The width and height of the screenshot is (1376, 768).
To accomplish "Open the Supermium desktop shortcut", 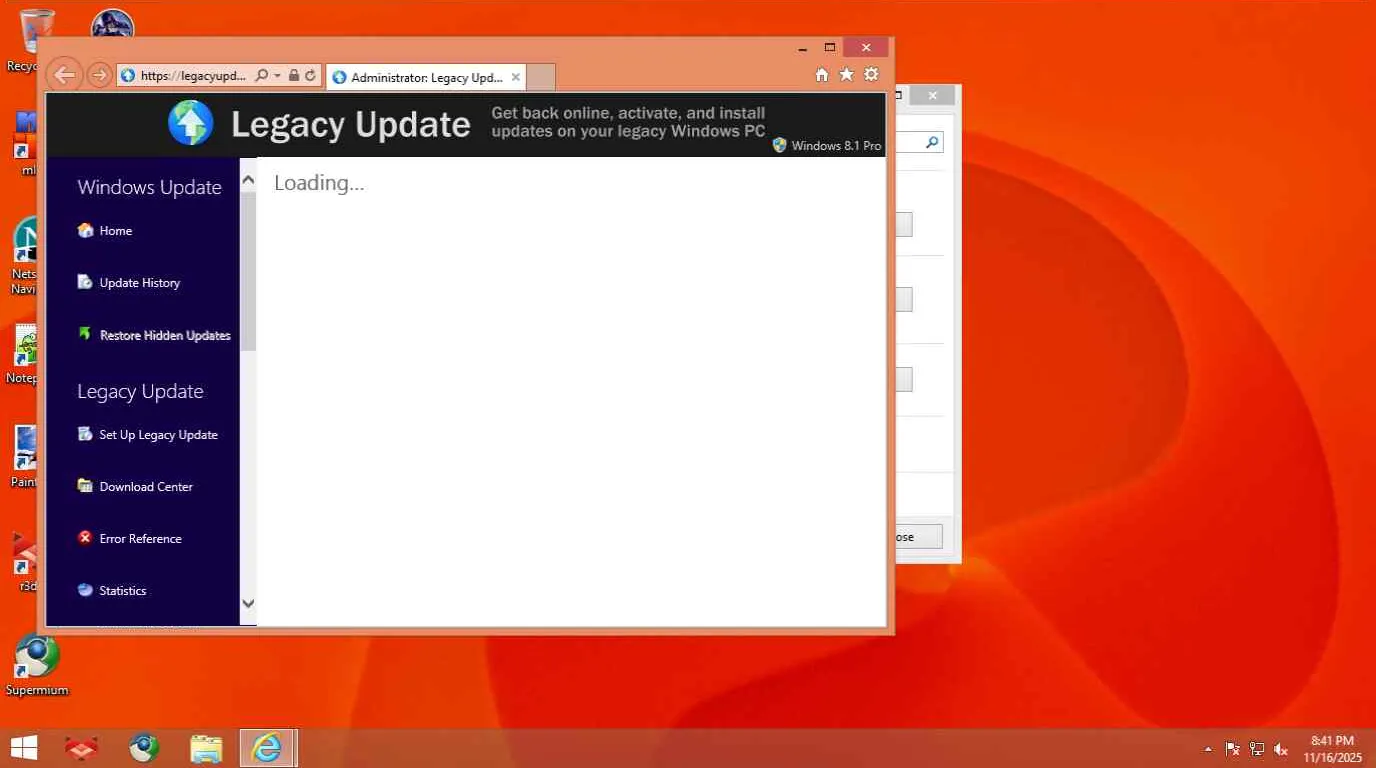I will point(37,665).
